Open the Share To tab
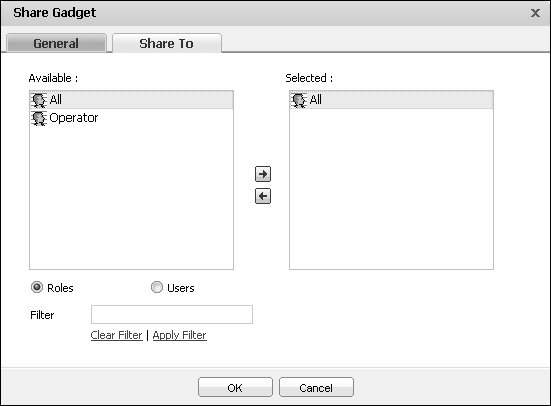551x406 pixels. 167,43
